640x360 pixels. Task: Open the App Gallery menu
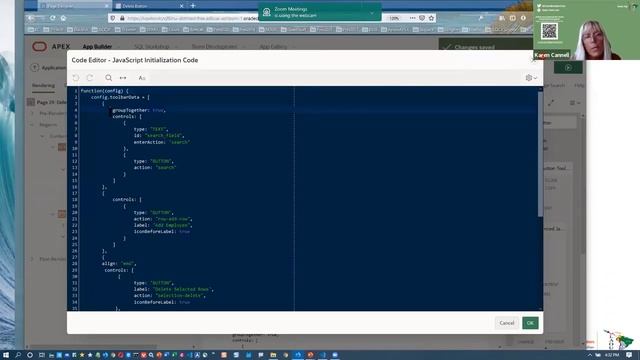point(273,47)
